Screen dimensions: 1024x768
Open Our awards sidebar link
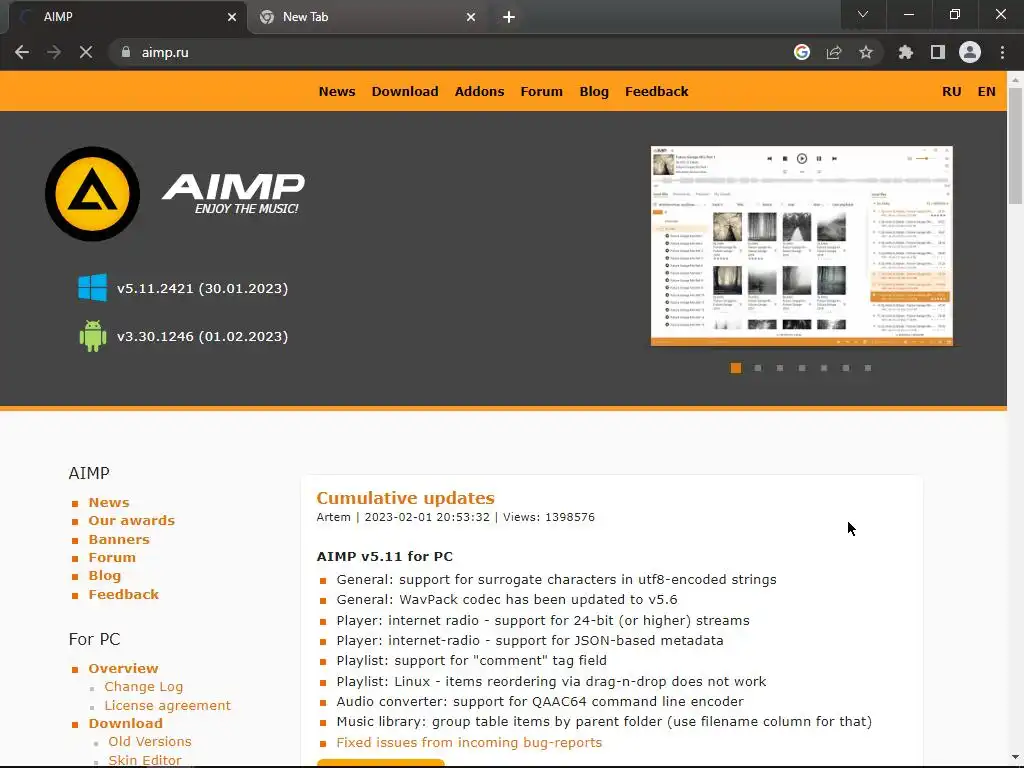132,520
